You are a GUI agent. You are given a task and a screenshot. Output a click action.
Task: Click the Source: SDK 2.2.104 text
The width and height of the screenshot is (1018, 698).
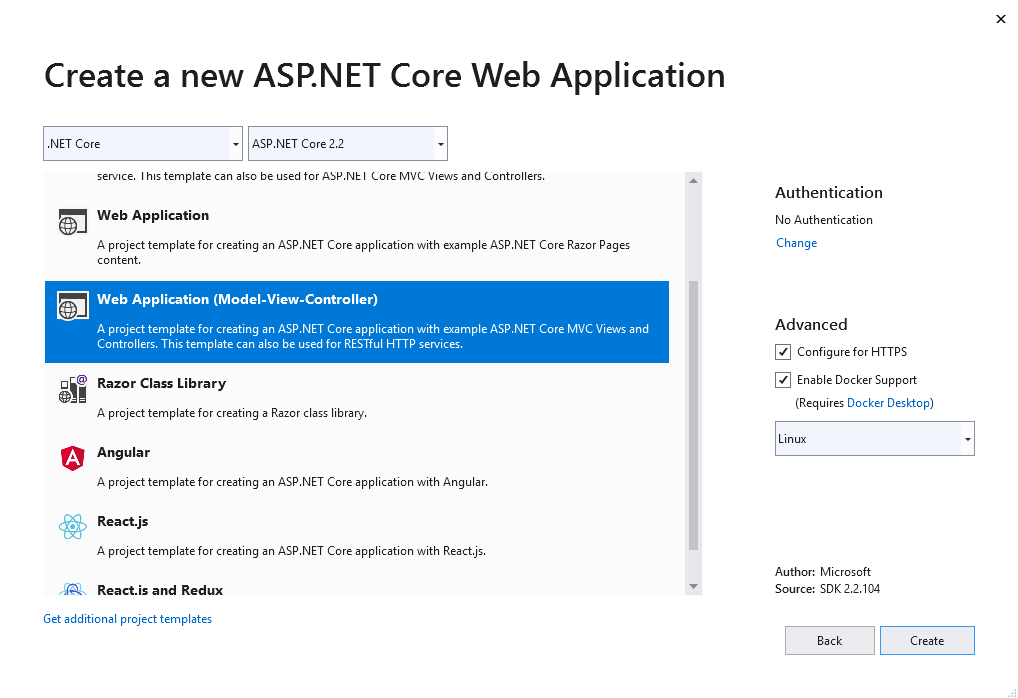(827, 589)
